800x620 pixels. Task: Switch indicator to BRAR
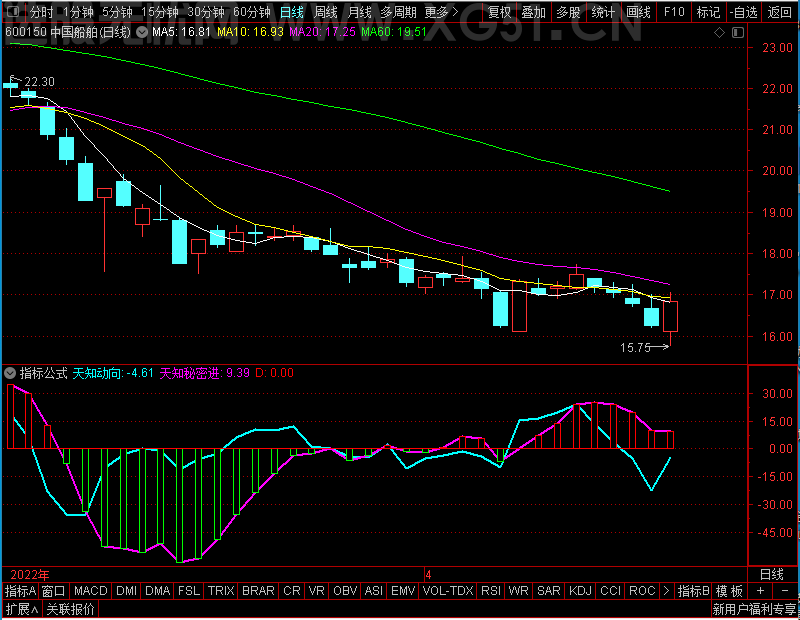(258, 591)
